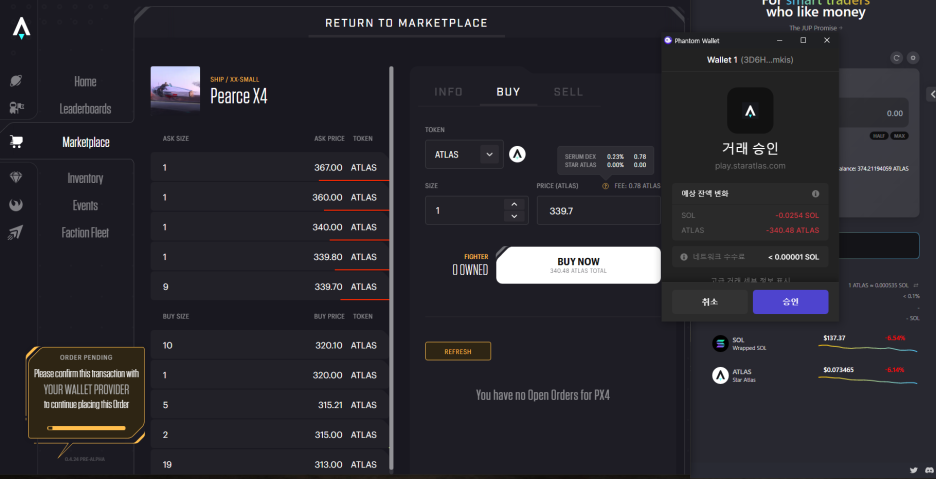
Task: Click the Wallet 1 (3D6H...mkis) label
Action: tap(750, 60)
